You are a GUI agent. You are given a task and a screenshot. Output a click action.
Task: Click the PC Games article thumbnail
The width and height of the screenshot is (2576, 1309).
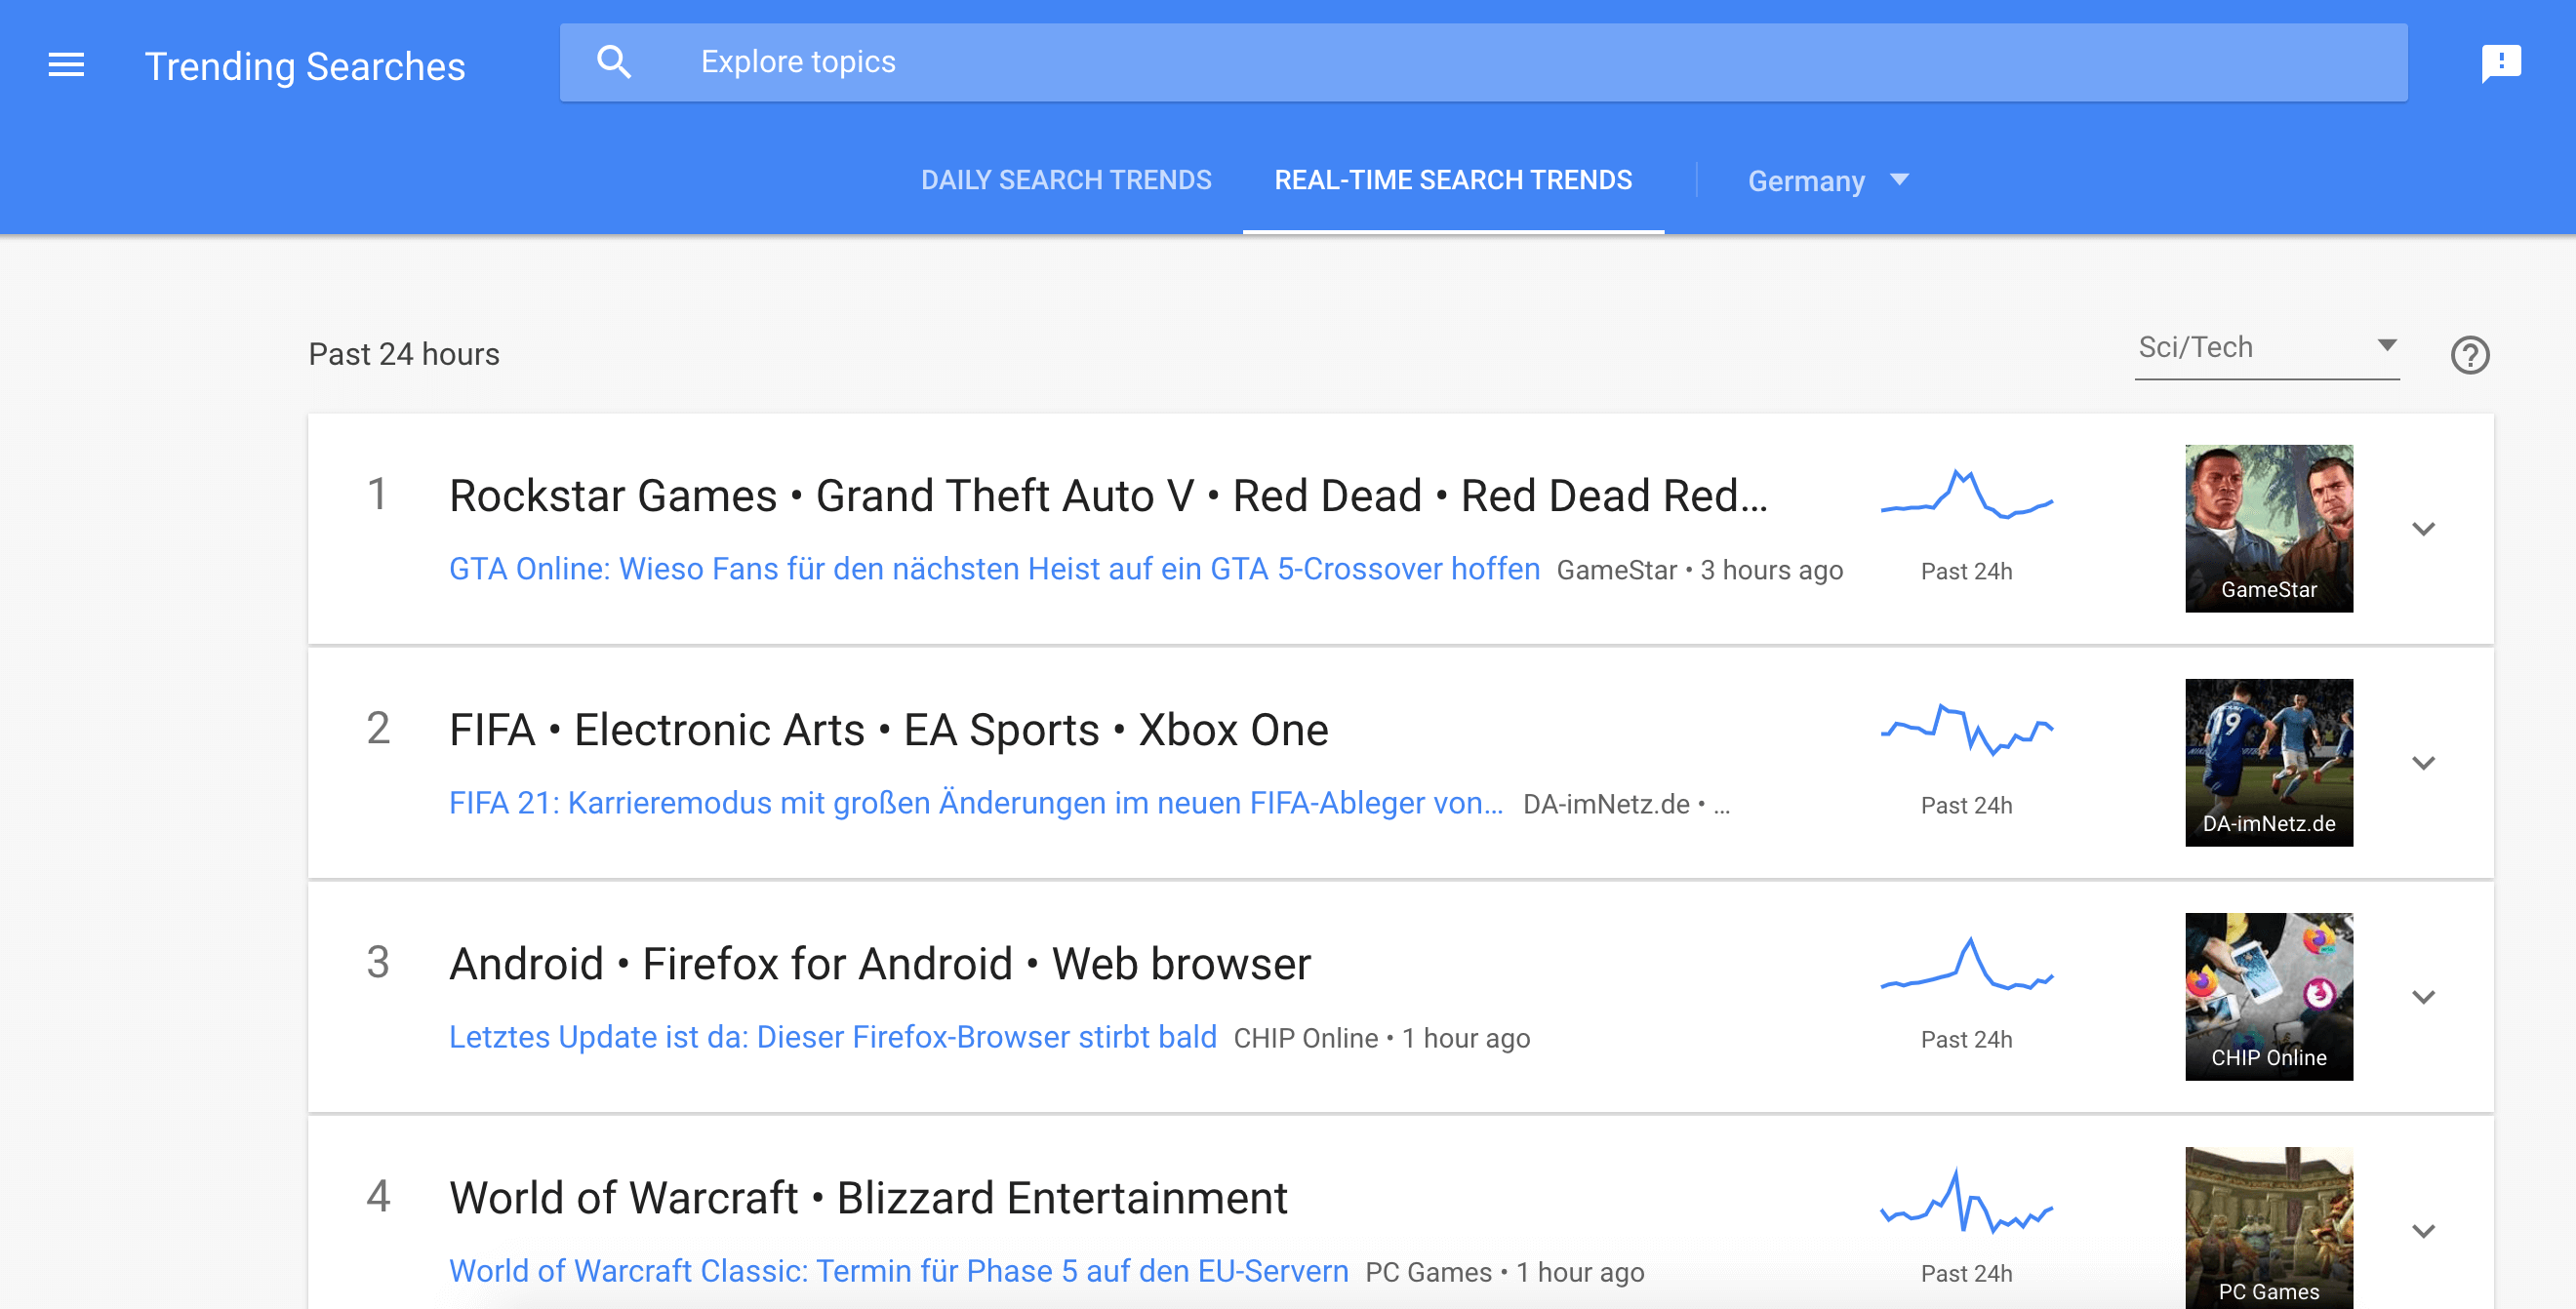click(2268, 1228)
